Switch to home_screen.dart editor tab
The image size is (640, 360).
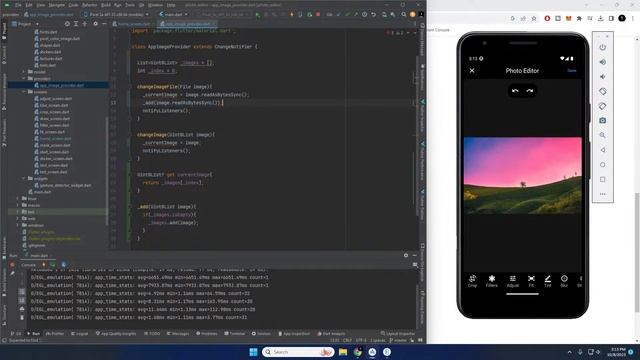[x=131, y=24]
